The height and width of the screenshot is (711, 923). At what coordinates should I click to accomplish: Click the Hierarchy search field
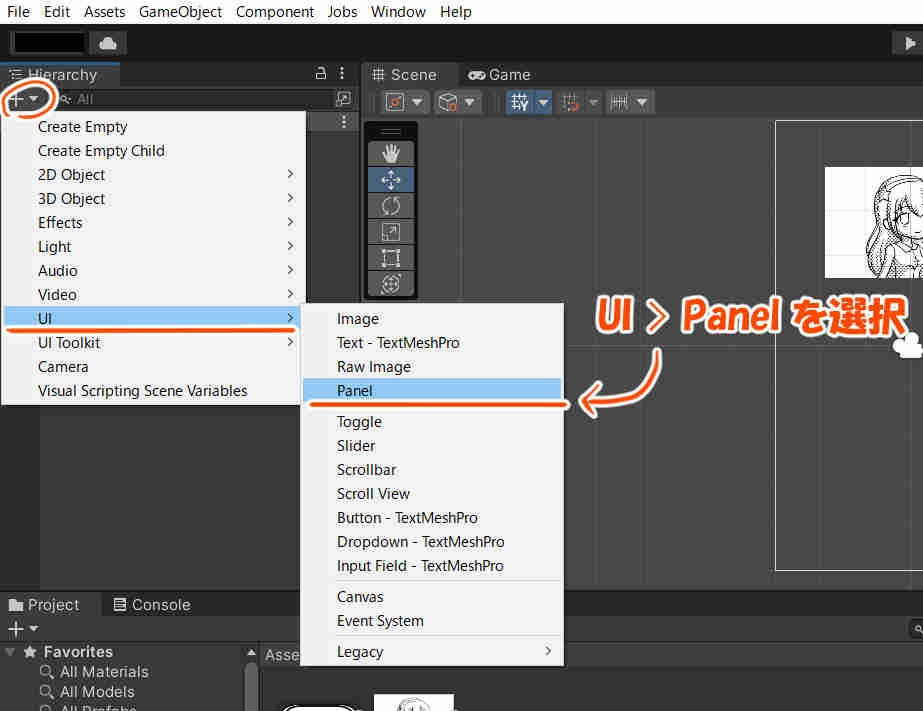pyautogui.click(x=194, y=99)
